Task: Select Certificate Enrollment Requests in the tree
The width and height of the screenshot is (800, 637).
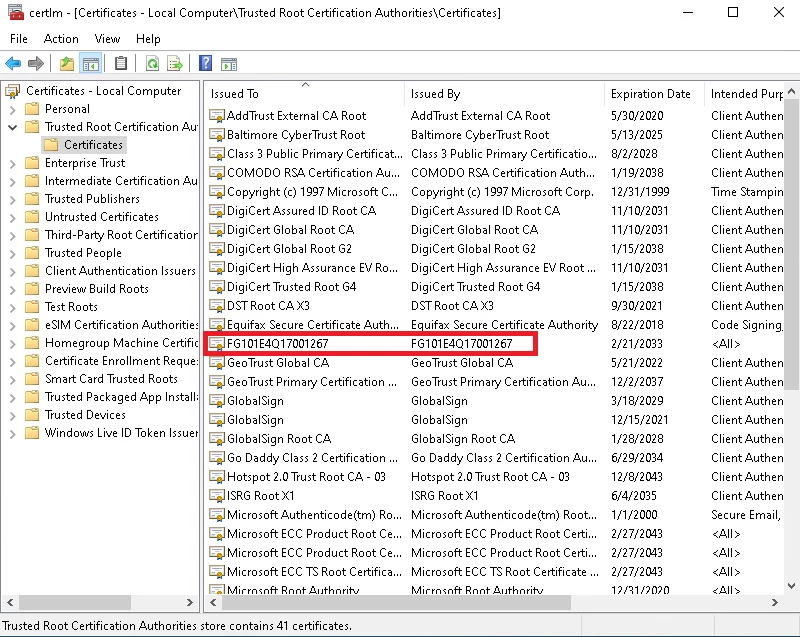Action: tap(121, 361)
